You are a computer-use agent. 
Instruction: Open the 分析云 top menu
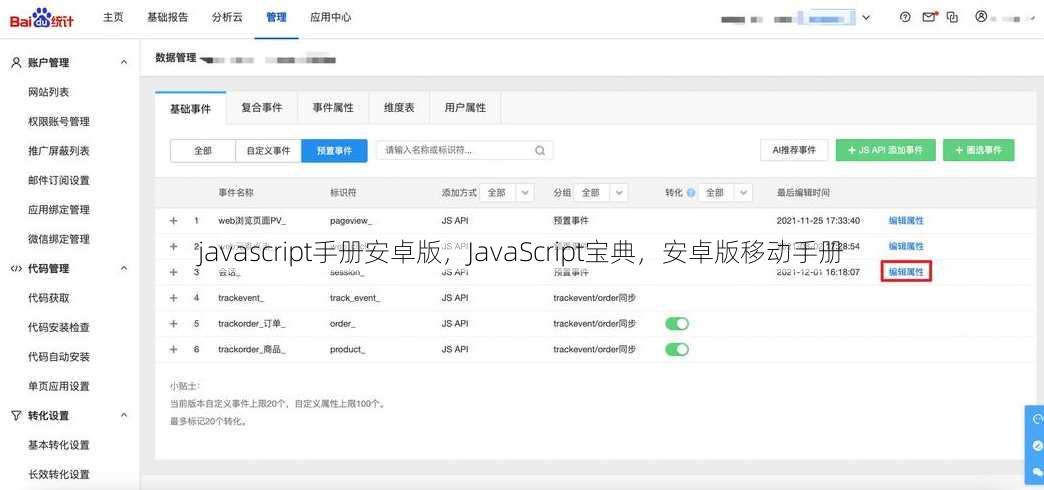(227, 17)
